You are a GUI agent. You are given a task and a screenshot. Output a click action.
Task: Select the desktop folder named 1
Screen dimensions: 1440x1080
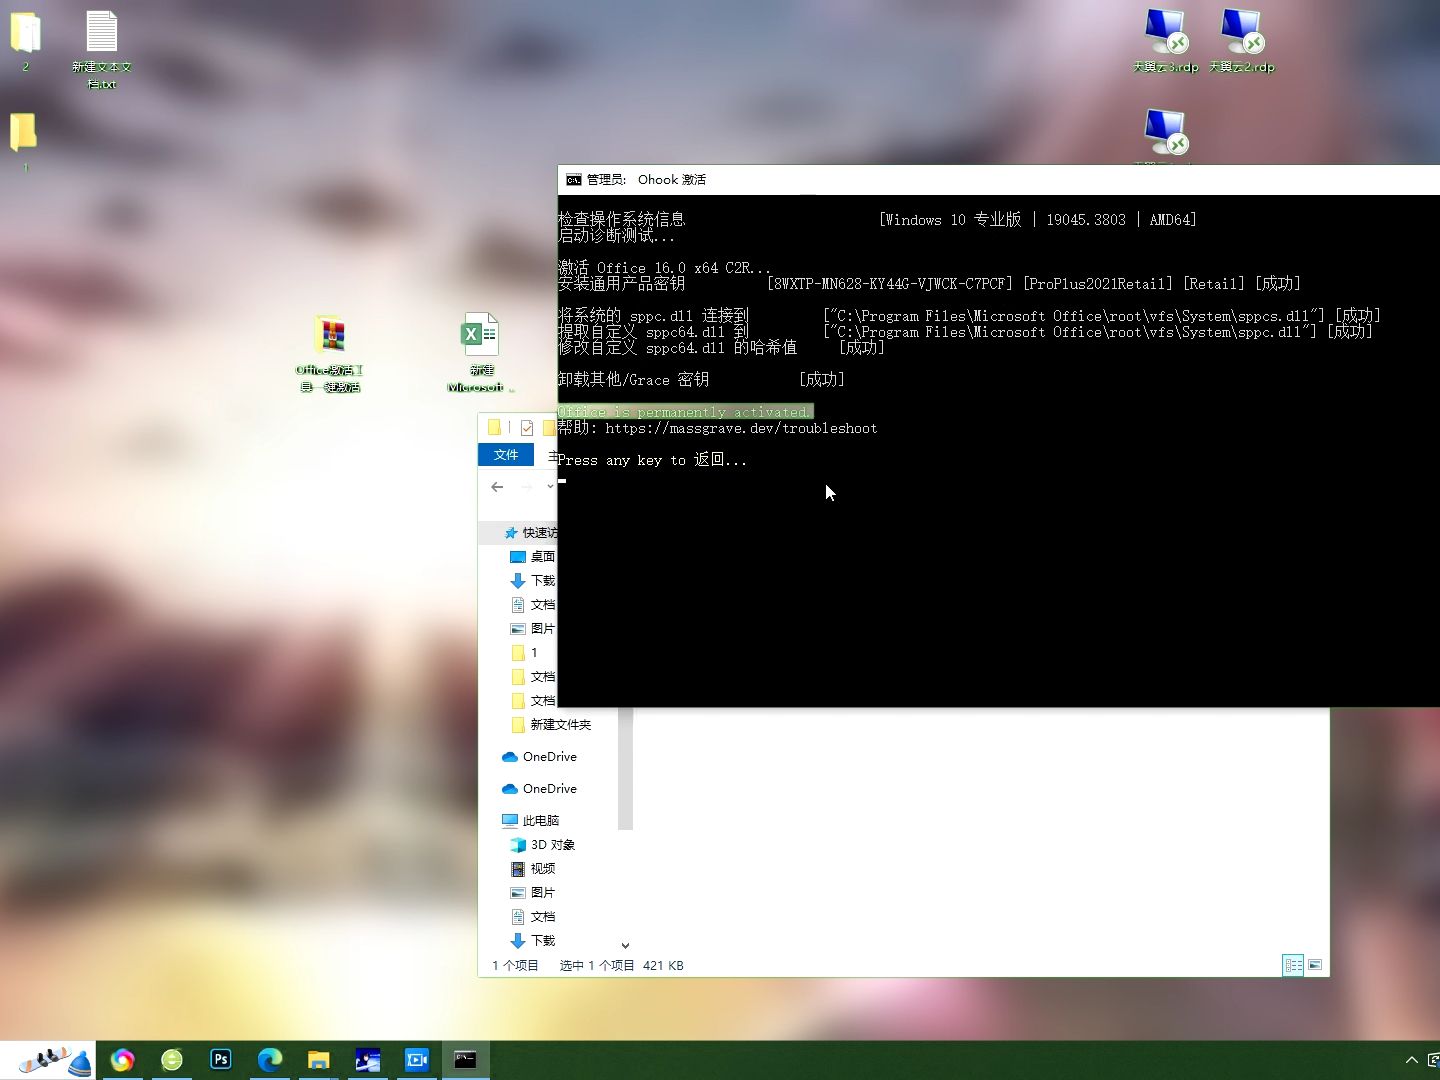(x=25, y=142)
